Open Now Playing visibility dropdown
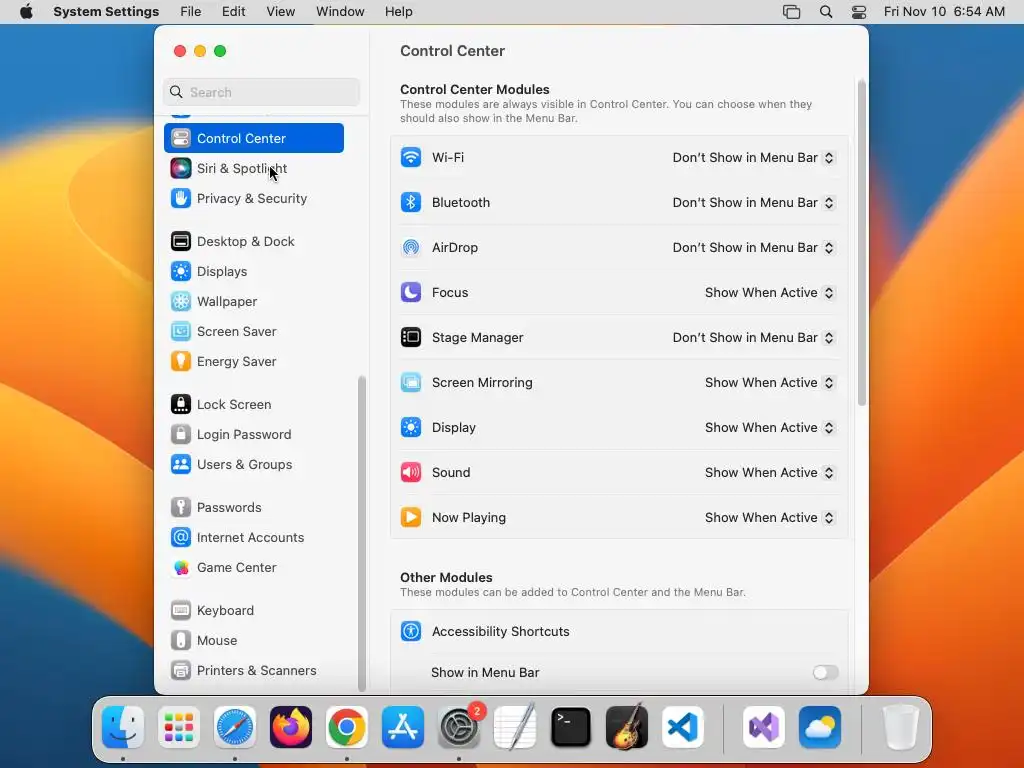 [769, 518]
